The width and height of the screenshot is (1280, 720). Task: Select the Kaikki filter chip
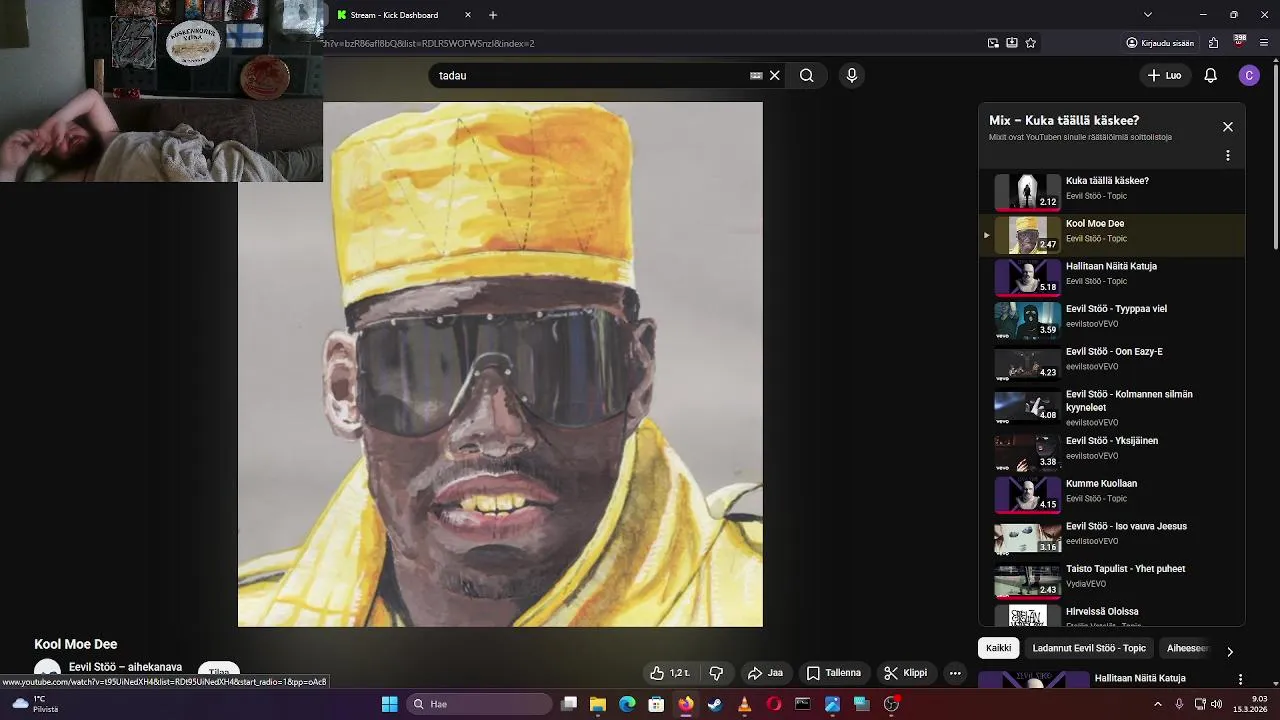click(999, 648)
